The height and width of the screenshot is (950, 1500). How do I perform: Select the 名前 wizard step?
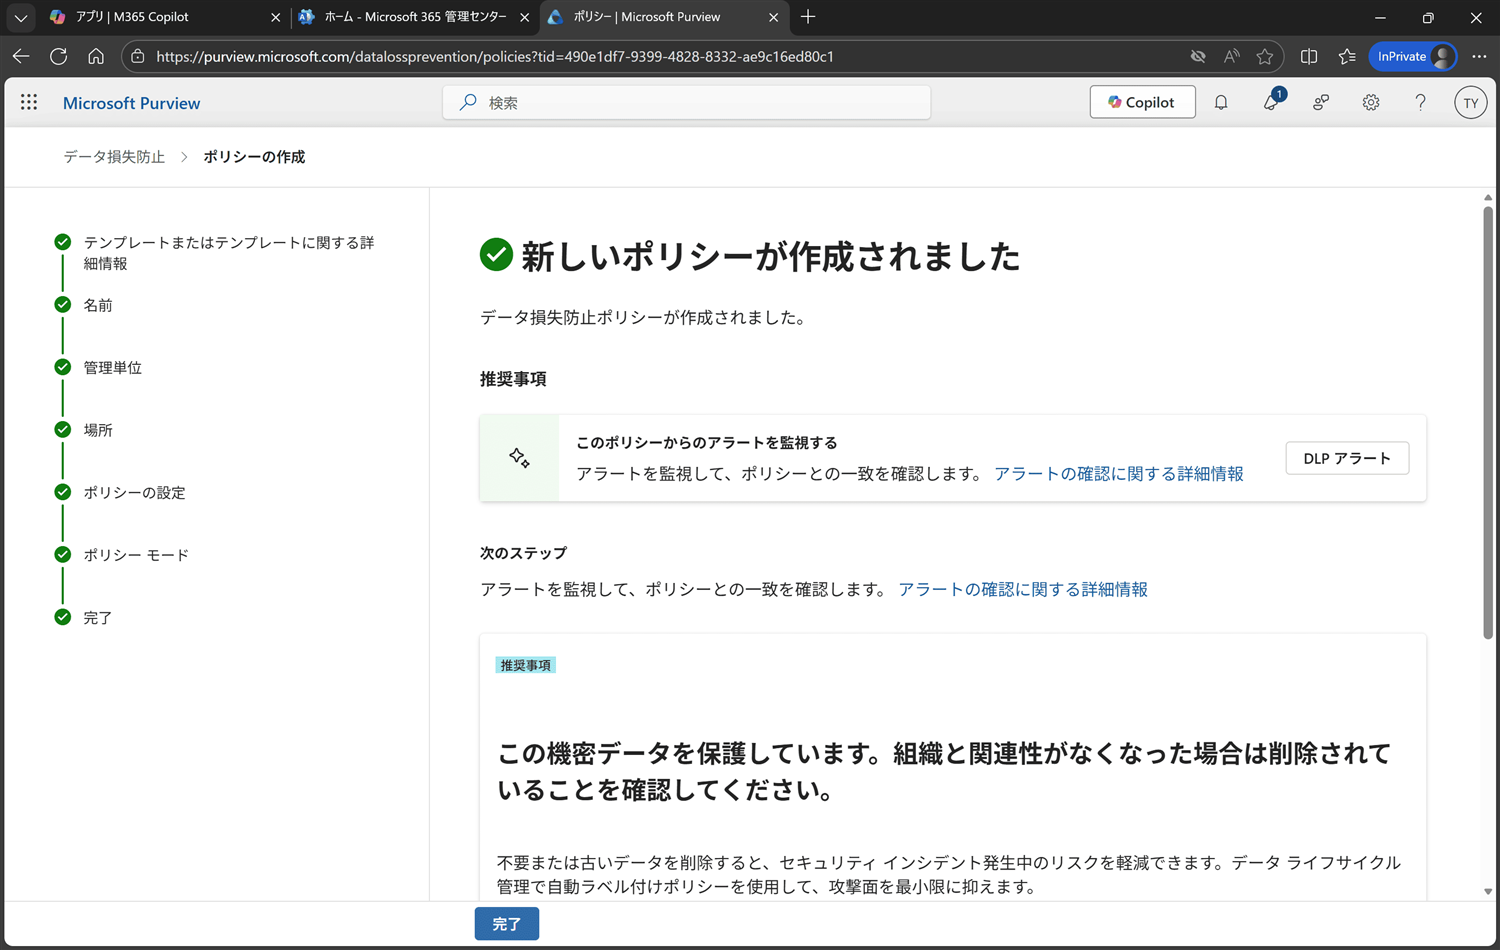pyautogui.click(x=98, y=305)
